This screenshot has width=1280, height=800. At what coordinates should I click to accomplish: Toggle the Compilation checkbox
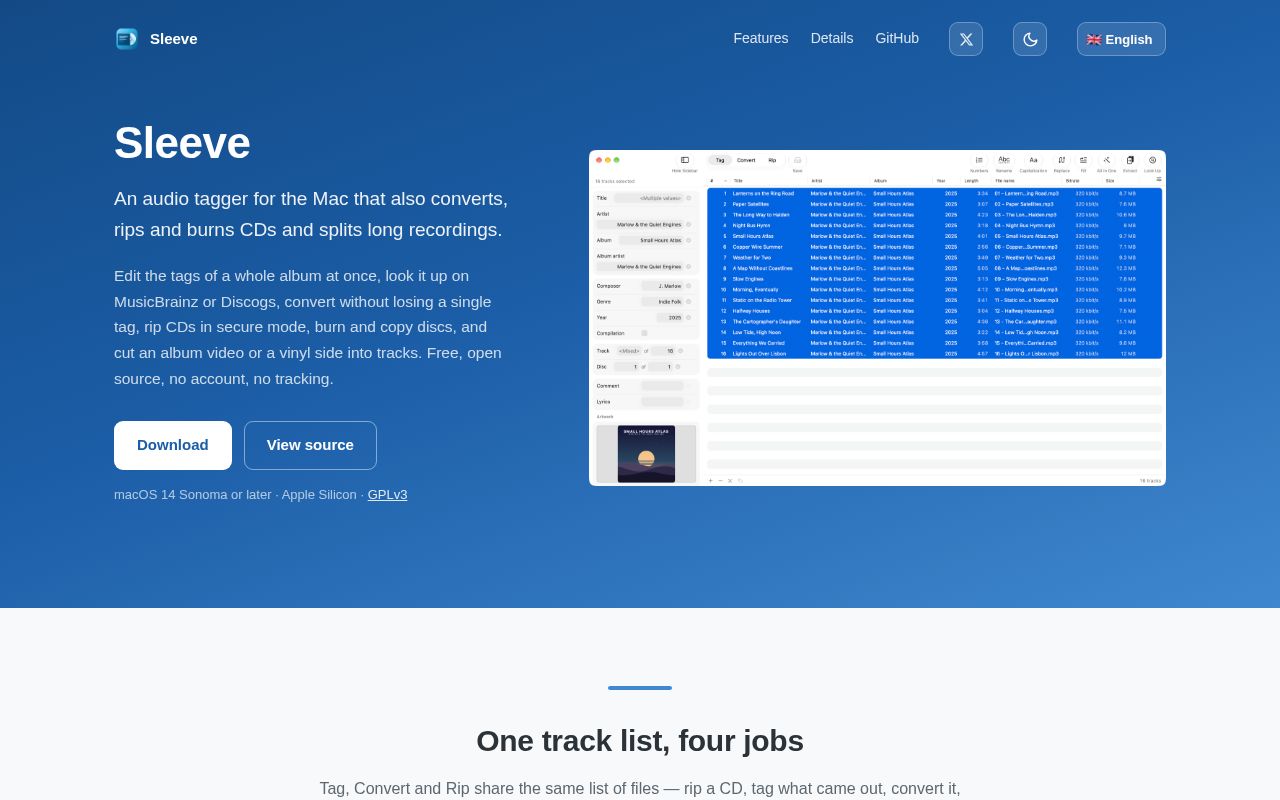(x=644, y=333)
